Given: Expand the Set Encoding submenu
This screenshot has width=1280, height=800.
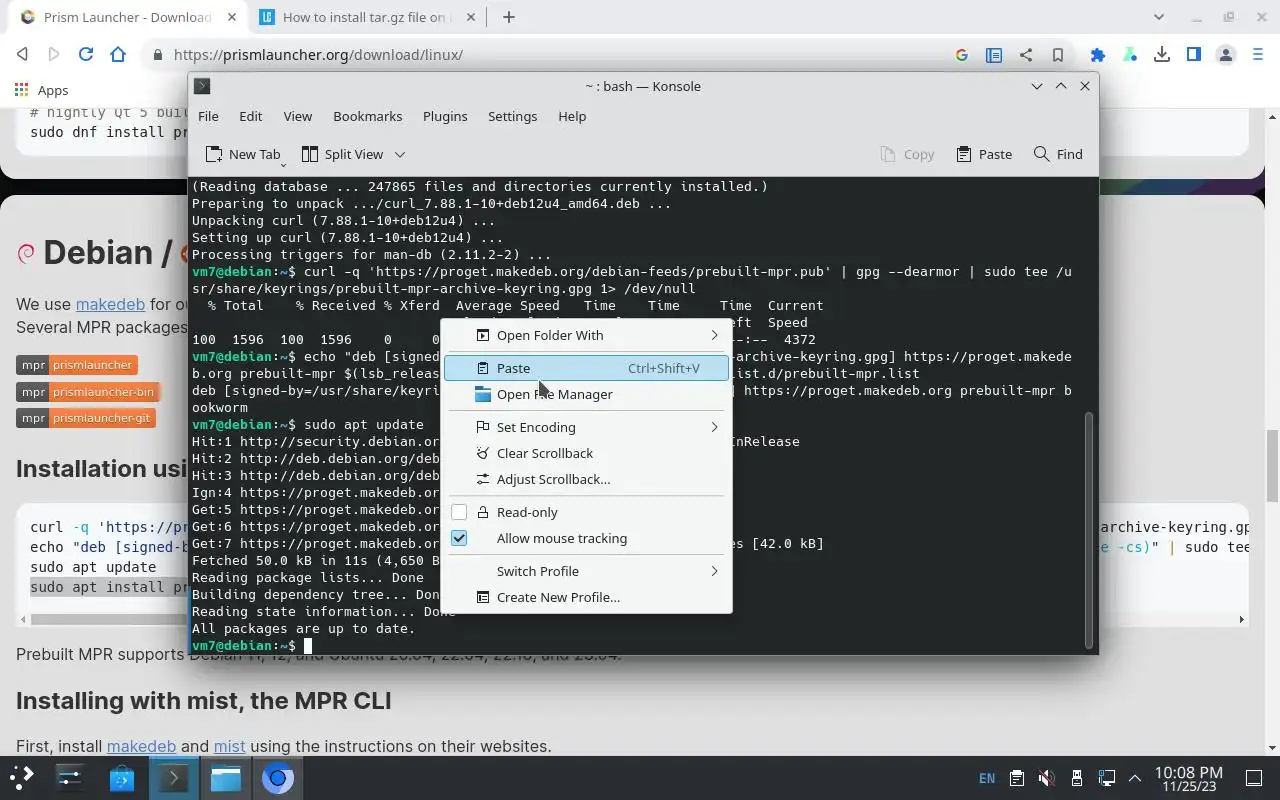Looking at the screenshot, I should tap(587, 427).
